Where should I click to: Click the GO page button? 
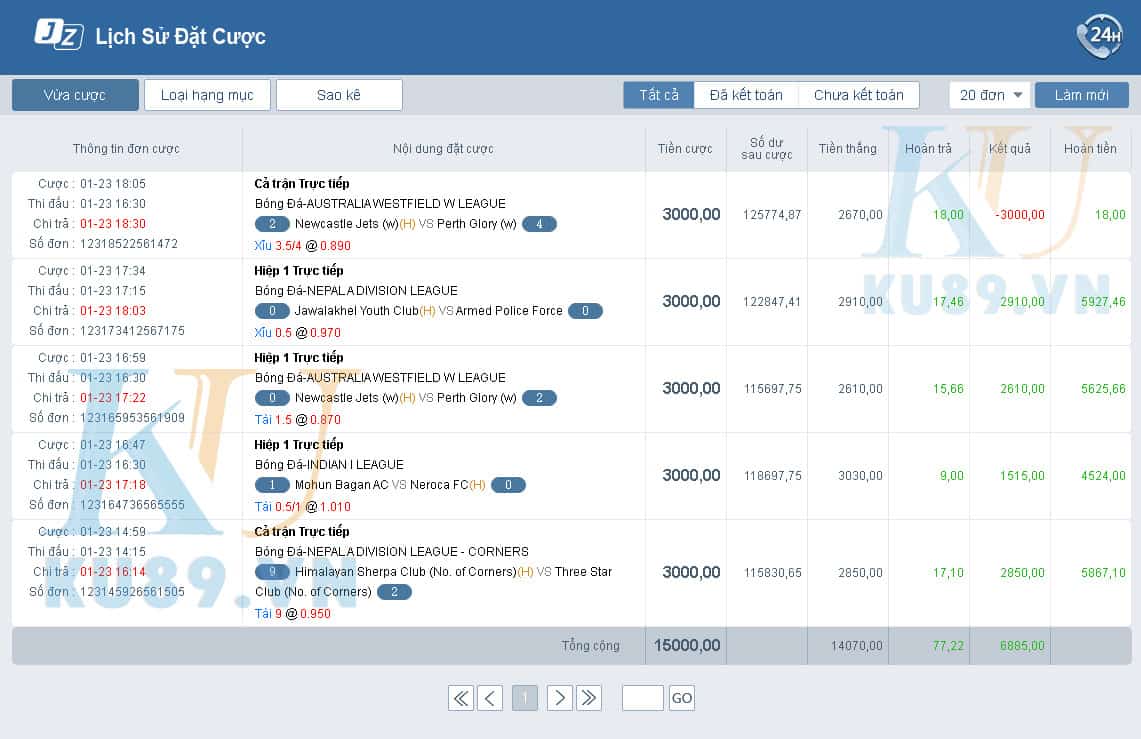(x=682, y=698)
